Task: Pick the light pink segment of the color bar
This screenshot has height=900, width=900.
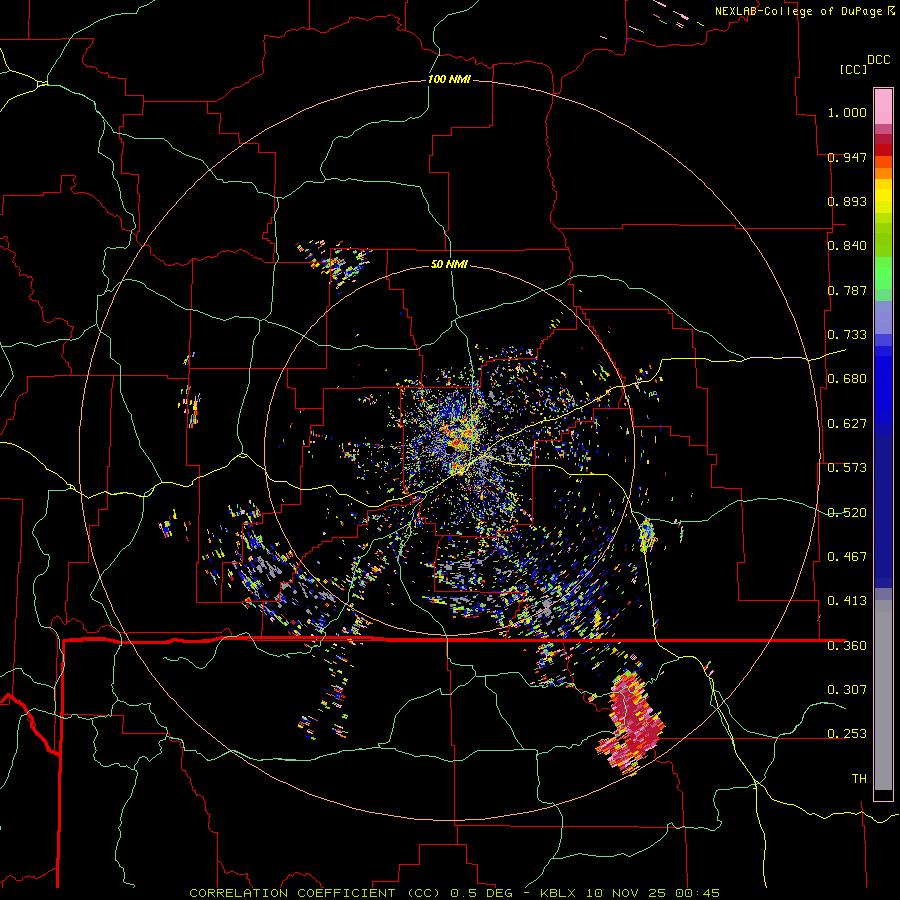Action: tap(883, 106)
